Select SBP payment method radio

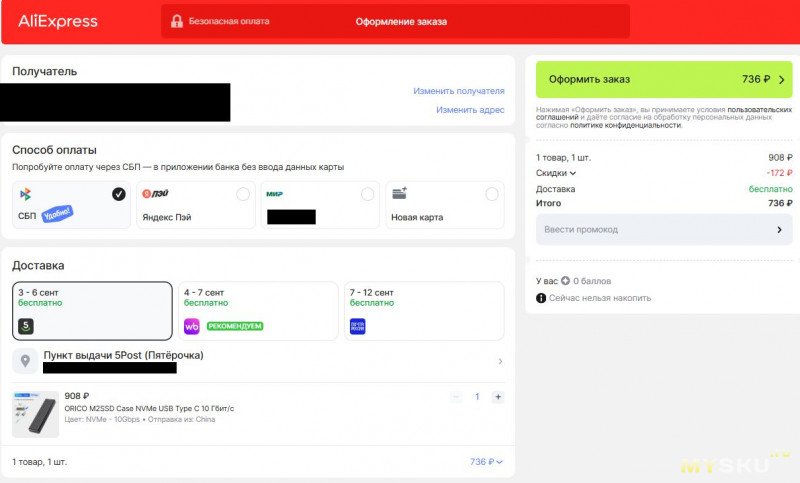(118, 194)
